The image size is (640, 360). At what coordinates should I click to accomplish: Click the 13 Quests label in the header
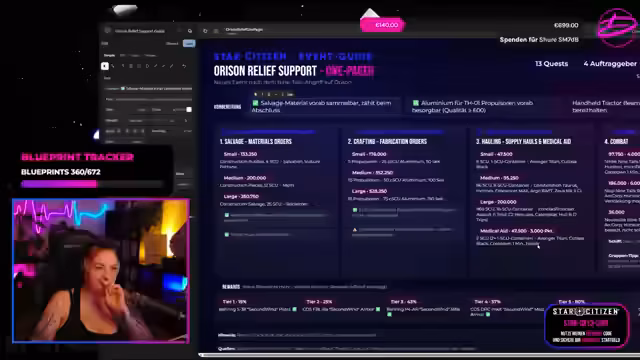tap(551, 64)
